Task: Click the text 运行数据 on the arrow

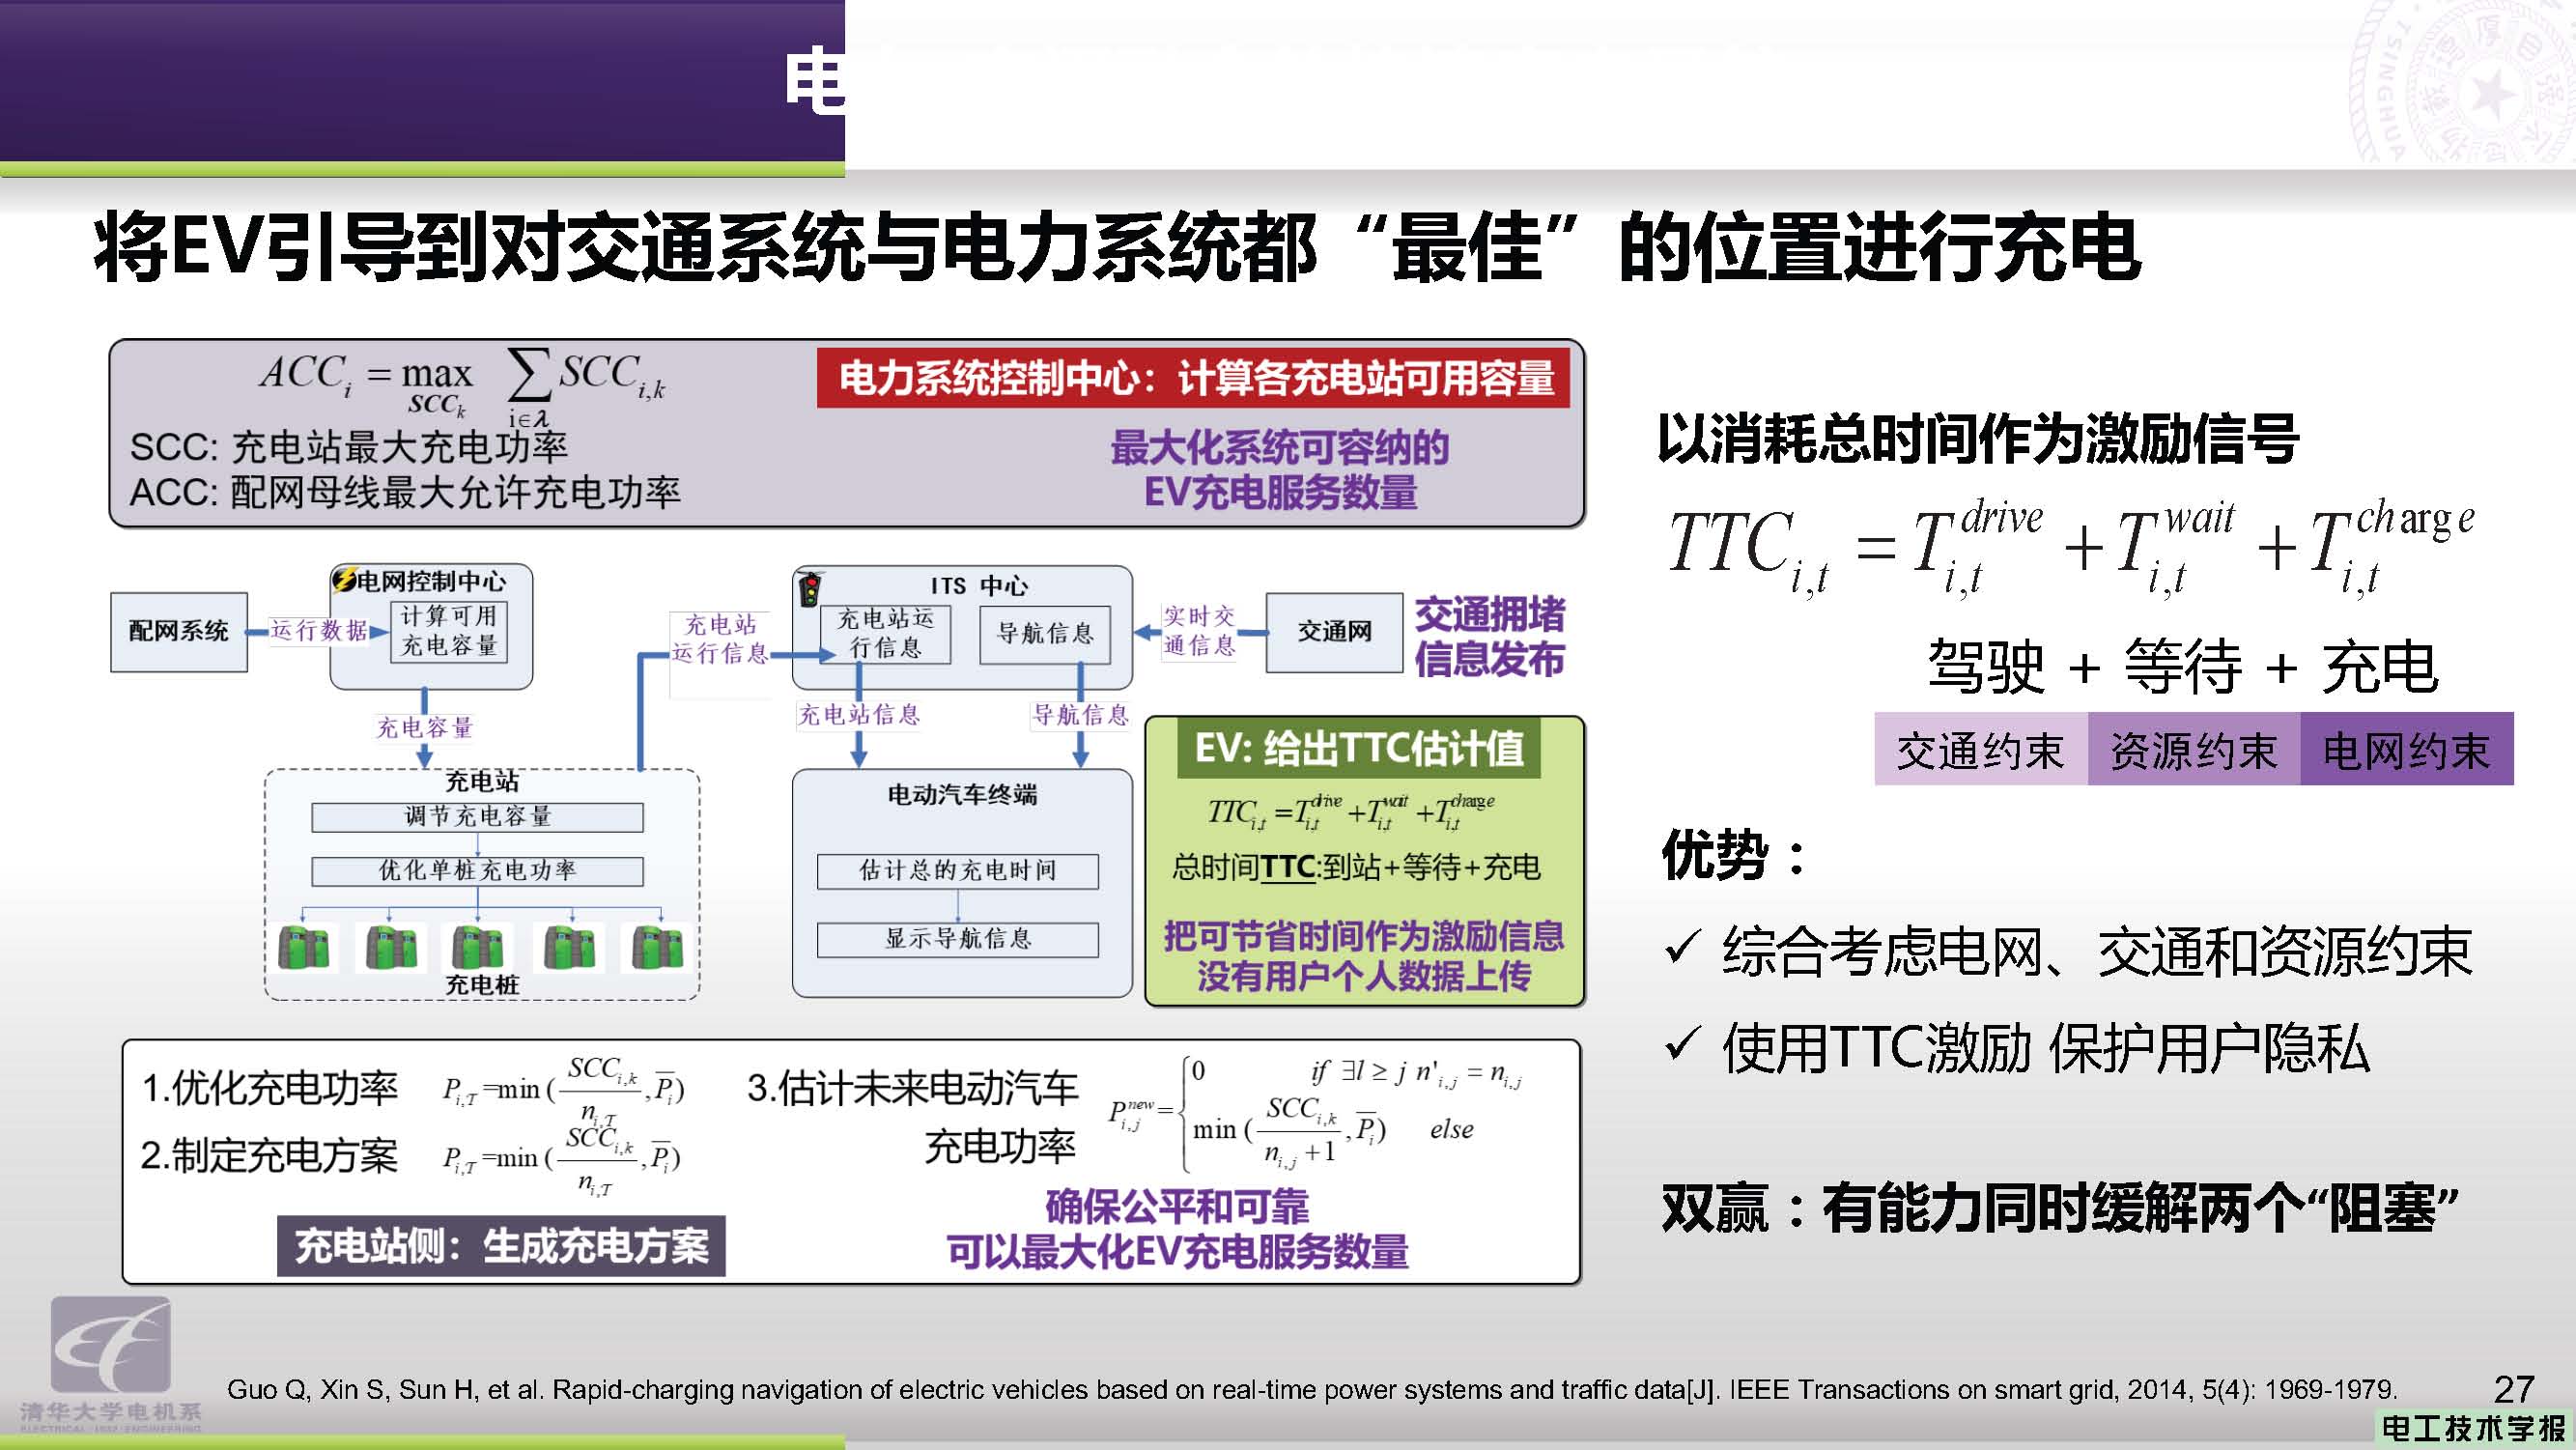Action: pos(319,630)
